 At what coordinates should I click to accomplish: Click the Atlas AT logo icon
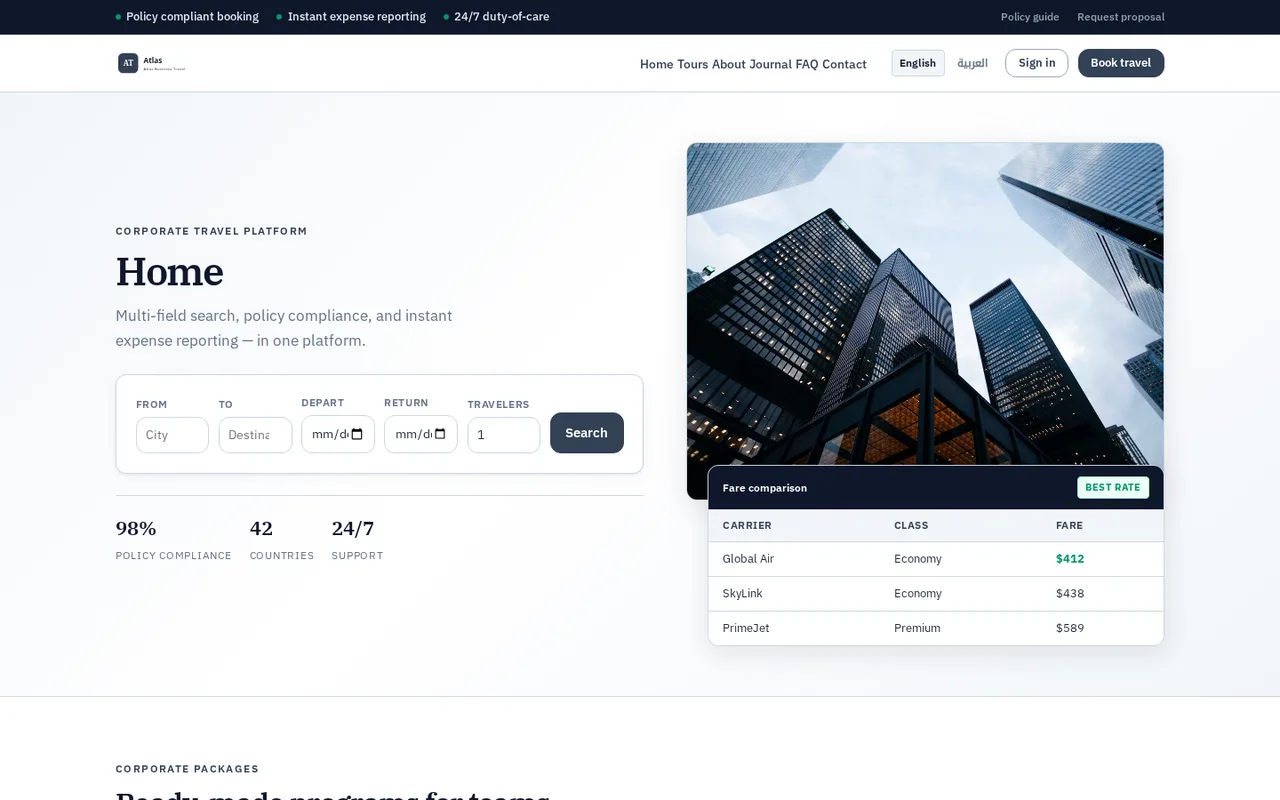[x=128, y=63]
